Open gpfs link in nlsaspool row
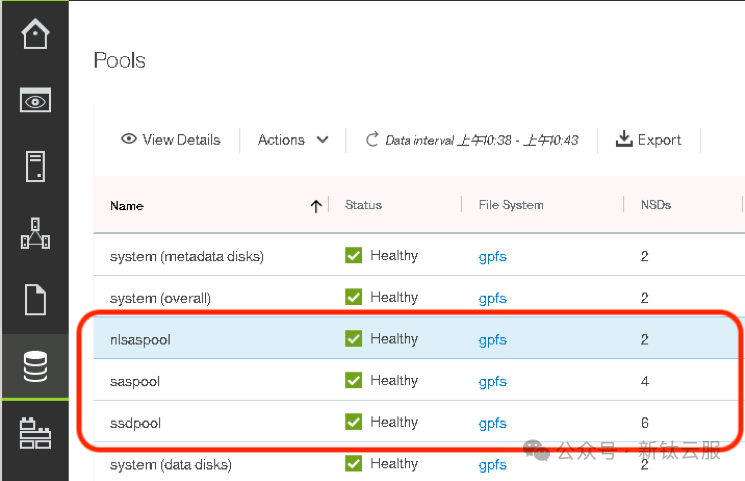The height and width of the screenshot is (481, 745). [493, 340]
